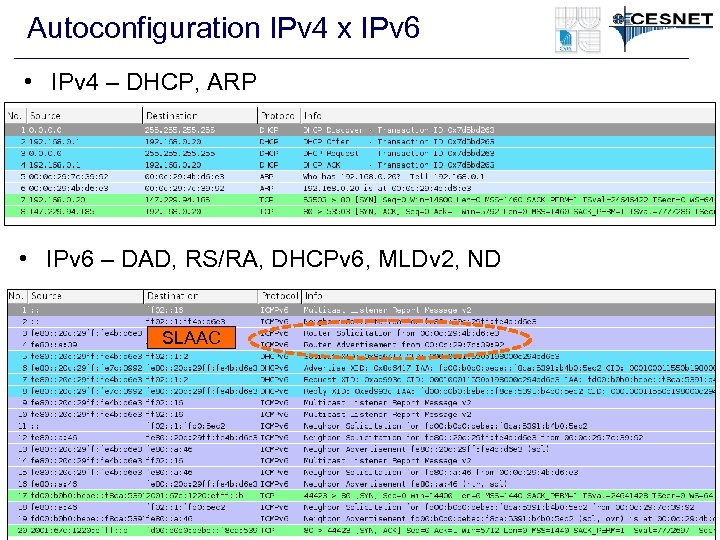The height and width of the screenshot is (540, 720).
Task: Click the slide title 'Autoconfiguration IPv4 x IPv6'
Action: [223, 28]
